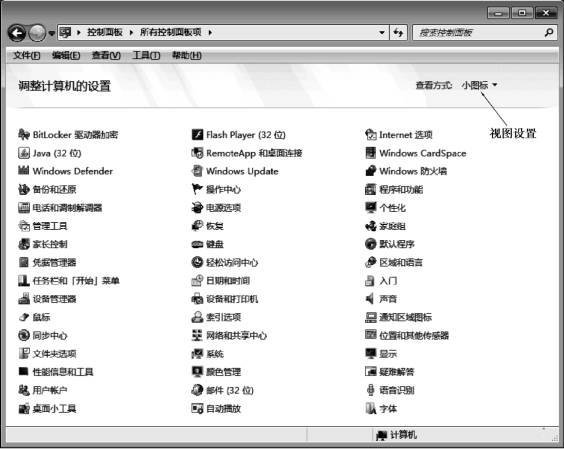Open the Java (32 位) icon

click(x=24, y=153)
